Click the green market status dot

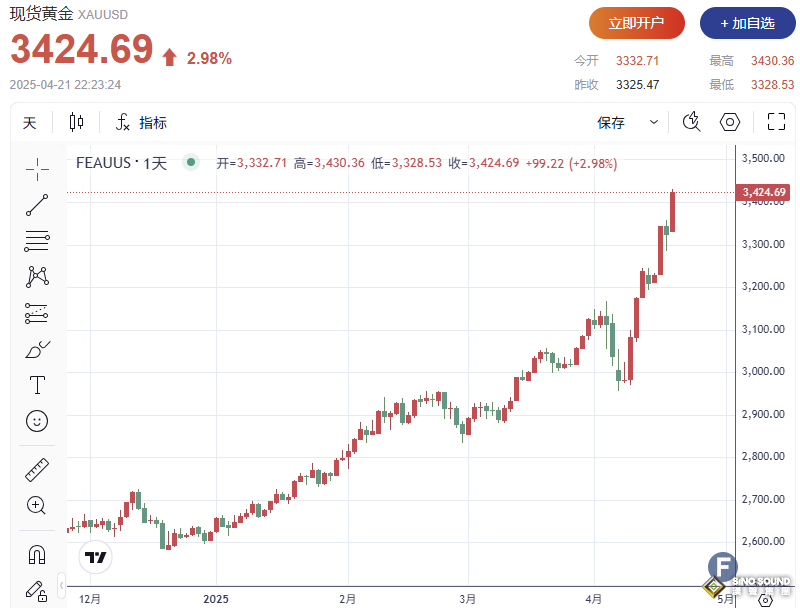(191, 162)
